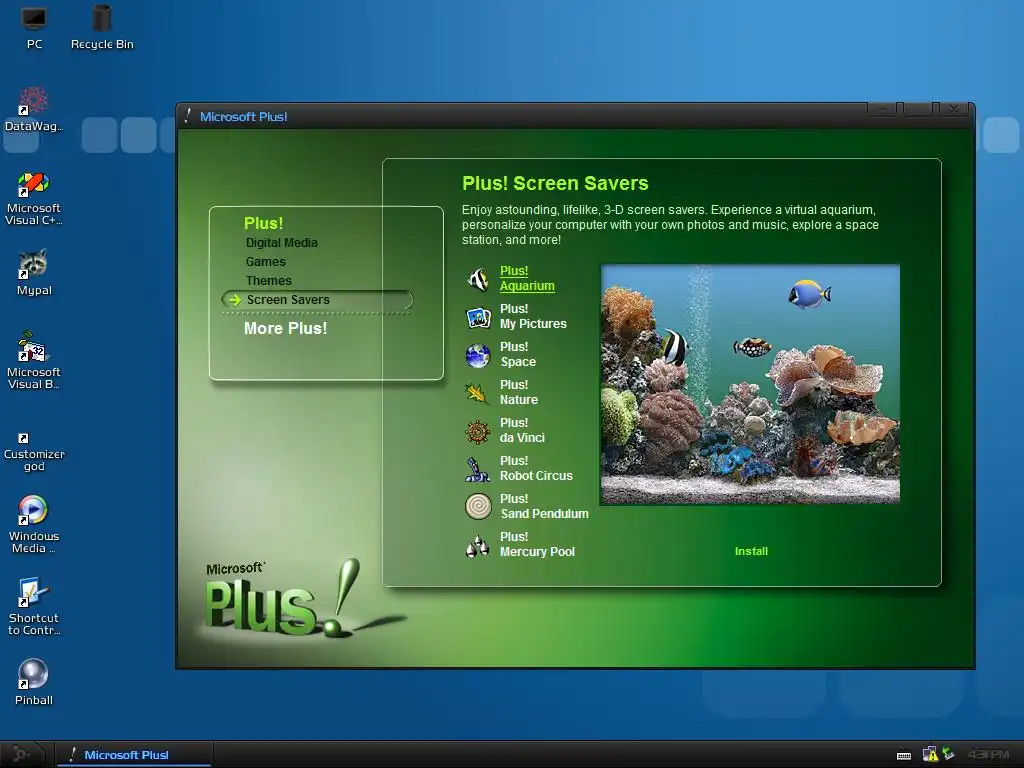Select the Pinball desktop icon
The image size is (1024, 768).
(33, 682)
